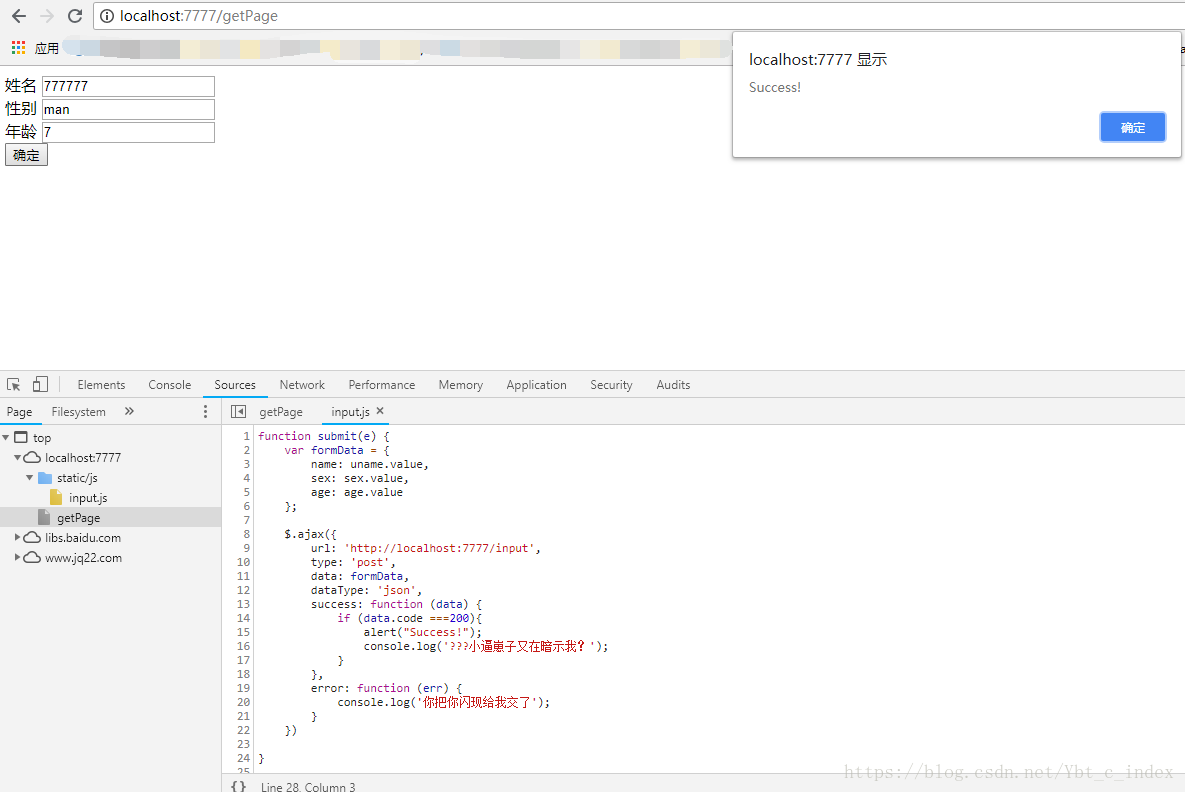Select the input.js editor tab
Screen dimensions: 1185x792
click(x=350, y=412)
